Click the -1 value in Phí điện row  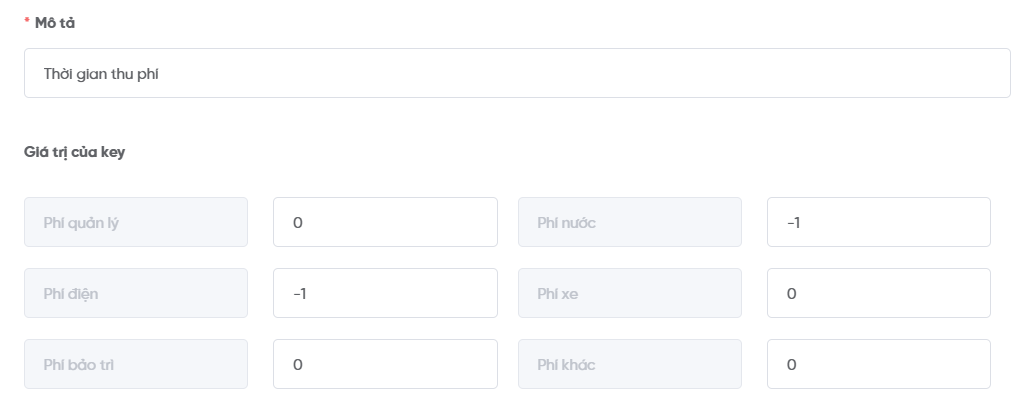pos(299,293)
